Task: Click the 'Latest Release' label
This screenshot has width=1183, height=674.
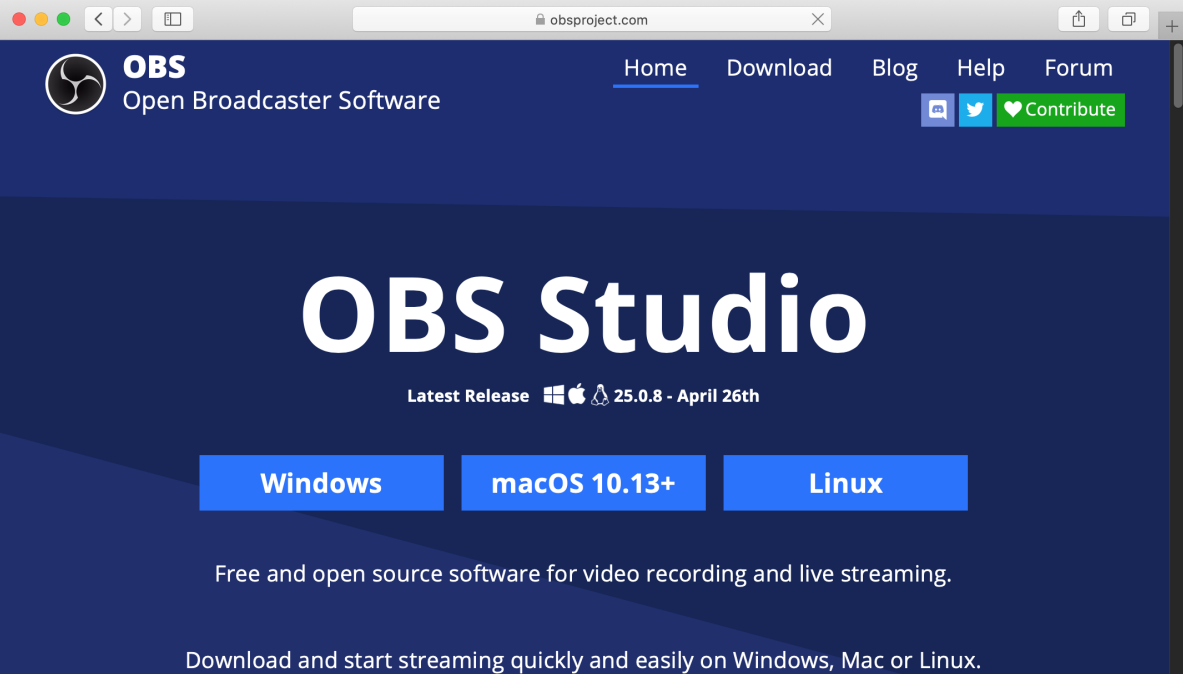Action: point(468,395)
